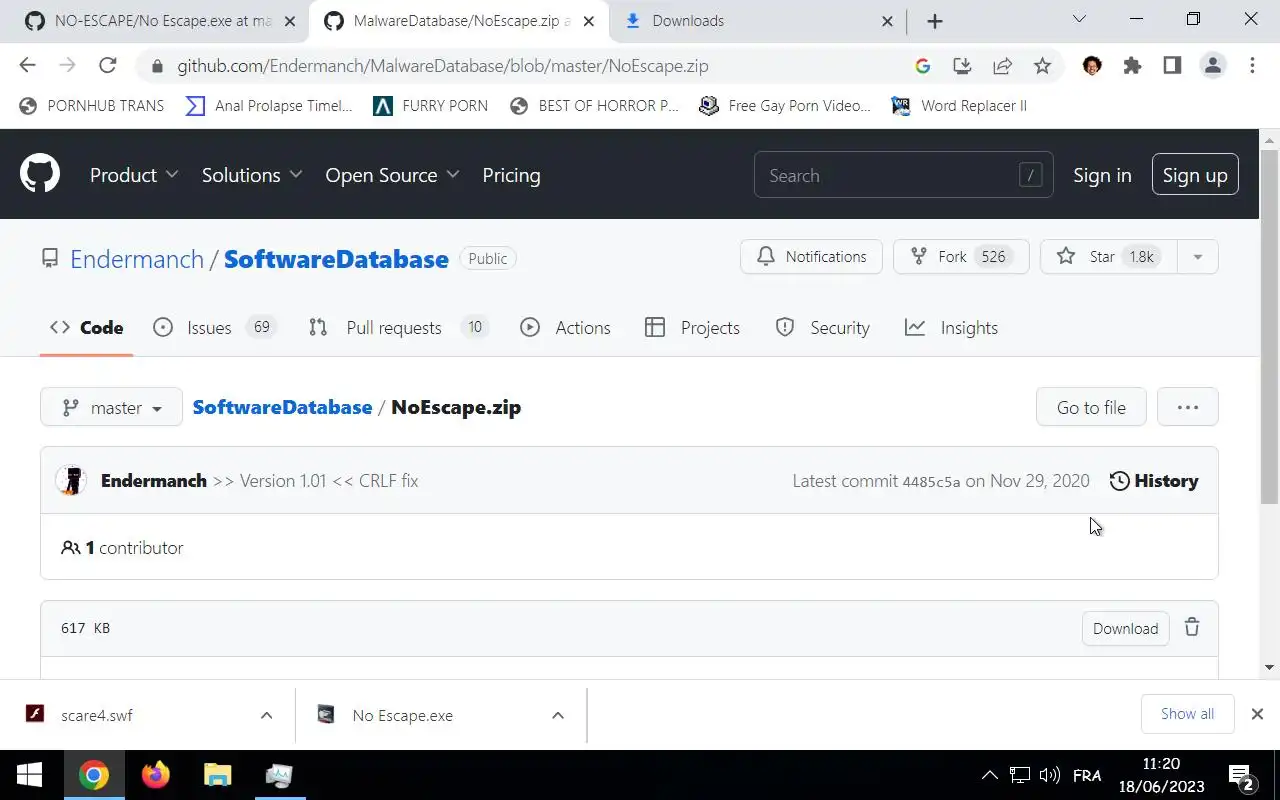The image size is (1280, 800).
Task: Open the Pricing page
Action: tap(511, 175)
